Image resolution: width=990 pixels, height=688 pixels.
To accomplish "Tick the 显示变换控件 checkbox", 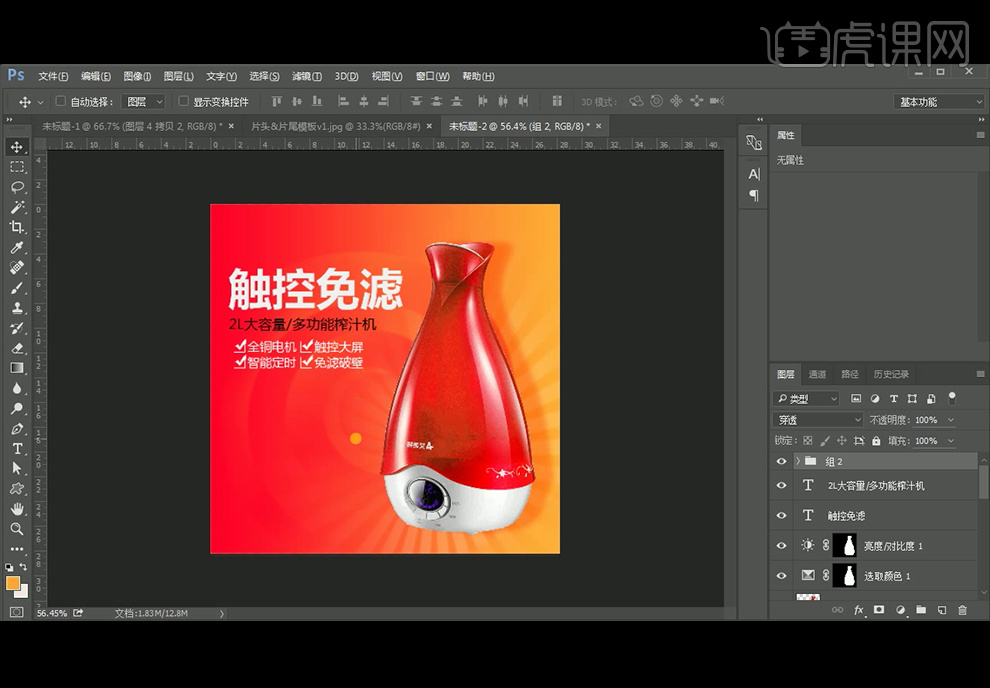I will (183, 101).
